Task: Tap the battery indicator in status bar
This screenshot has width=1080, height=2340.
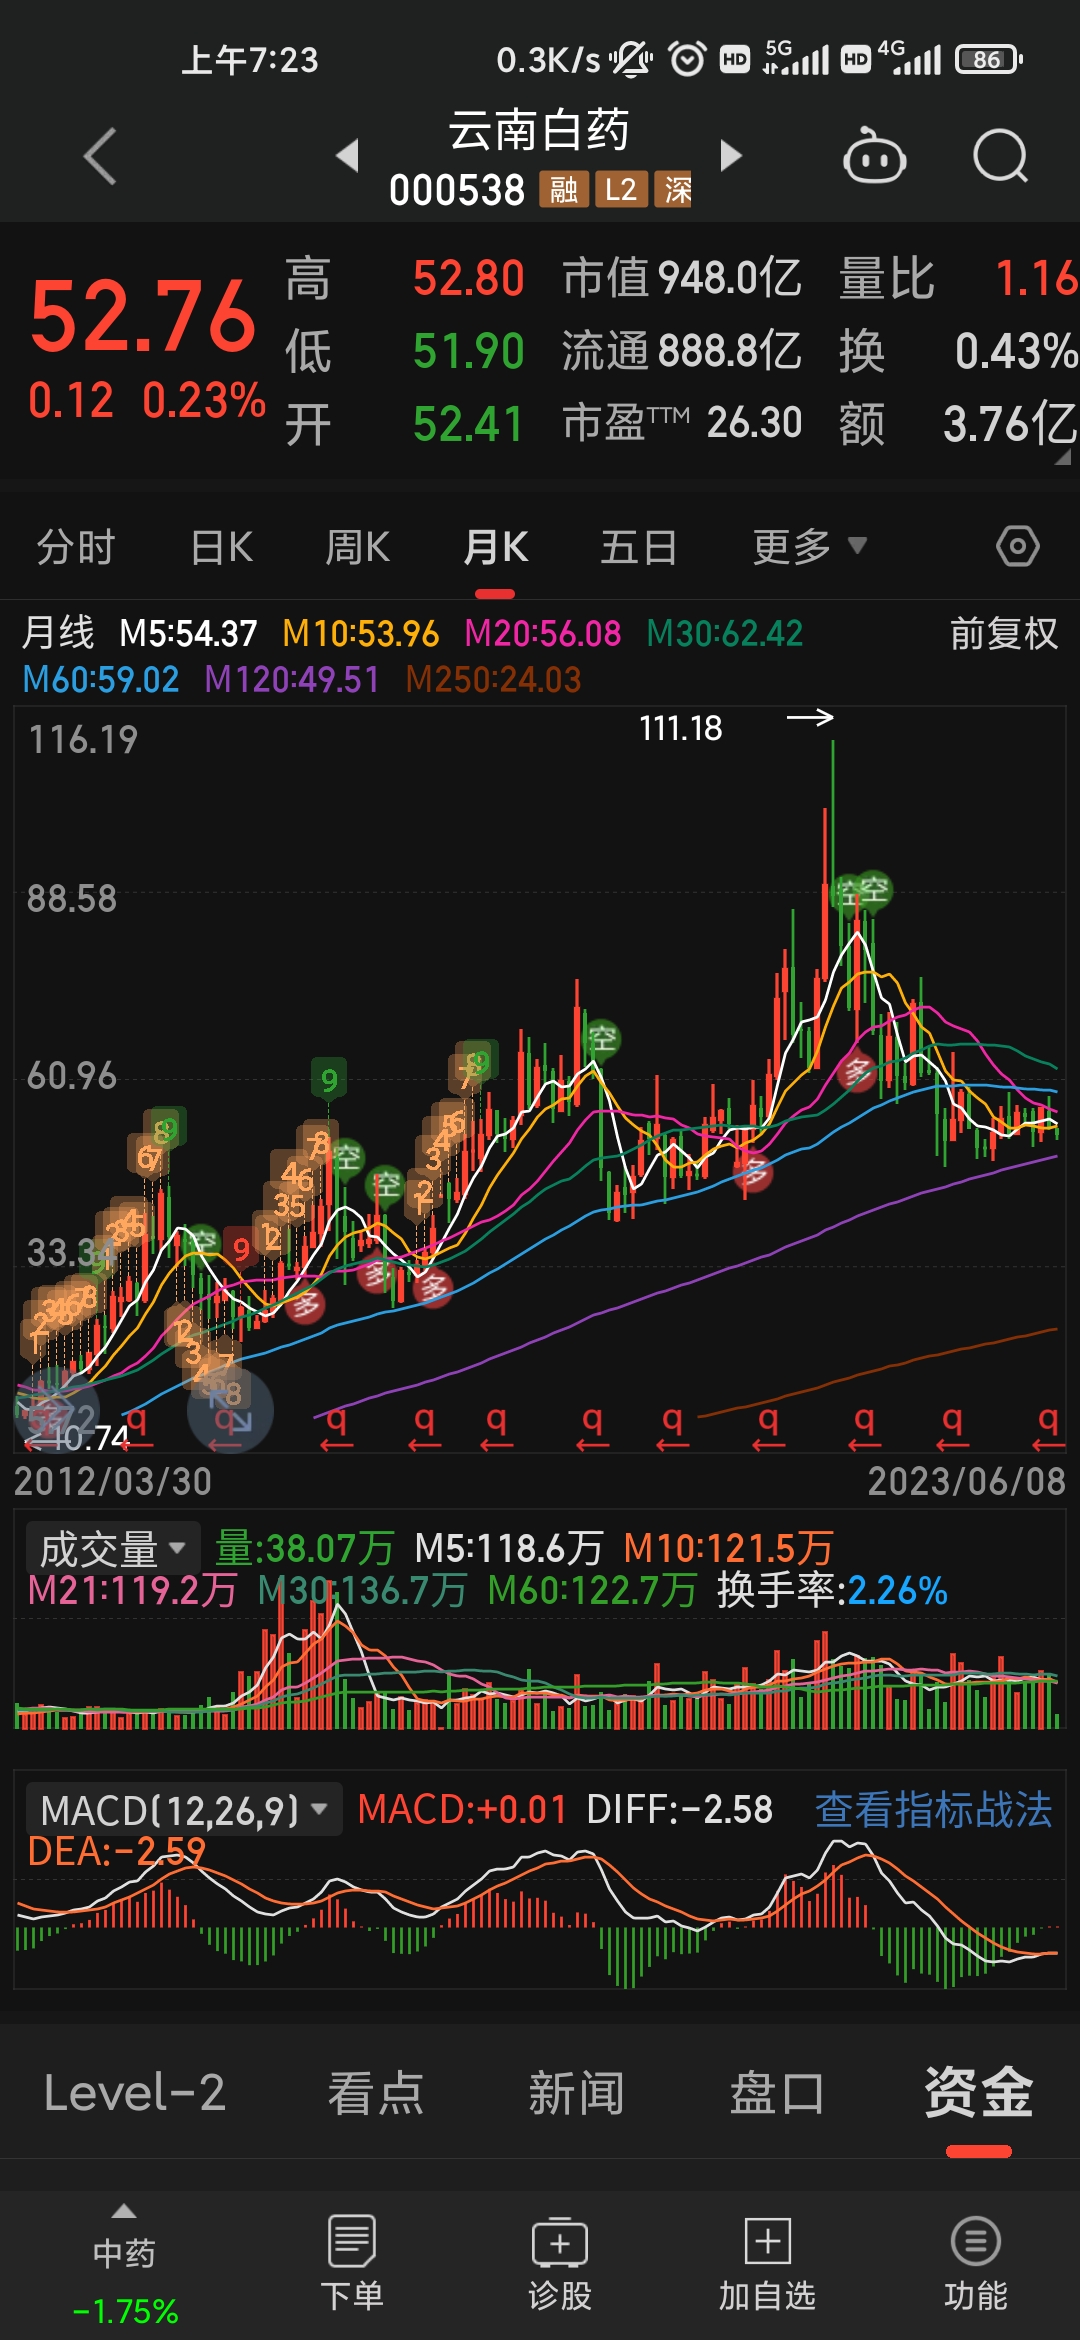Action: 988,59
